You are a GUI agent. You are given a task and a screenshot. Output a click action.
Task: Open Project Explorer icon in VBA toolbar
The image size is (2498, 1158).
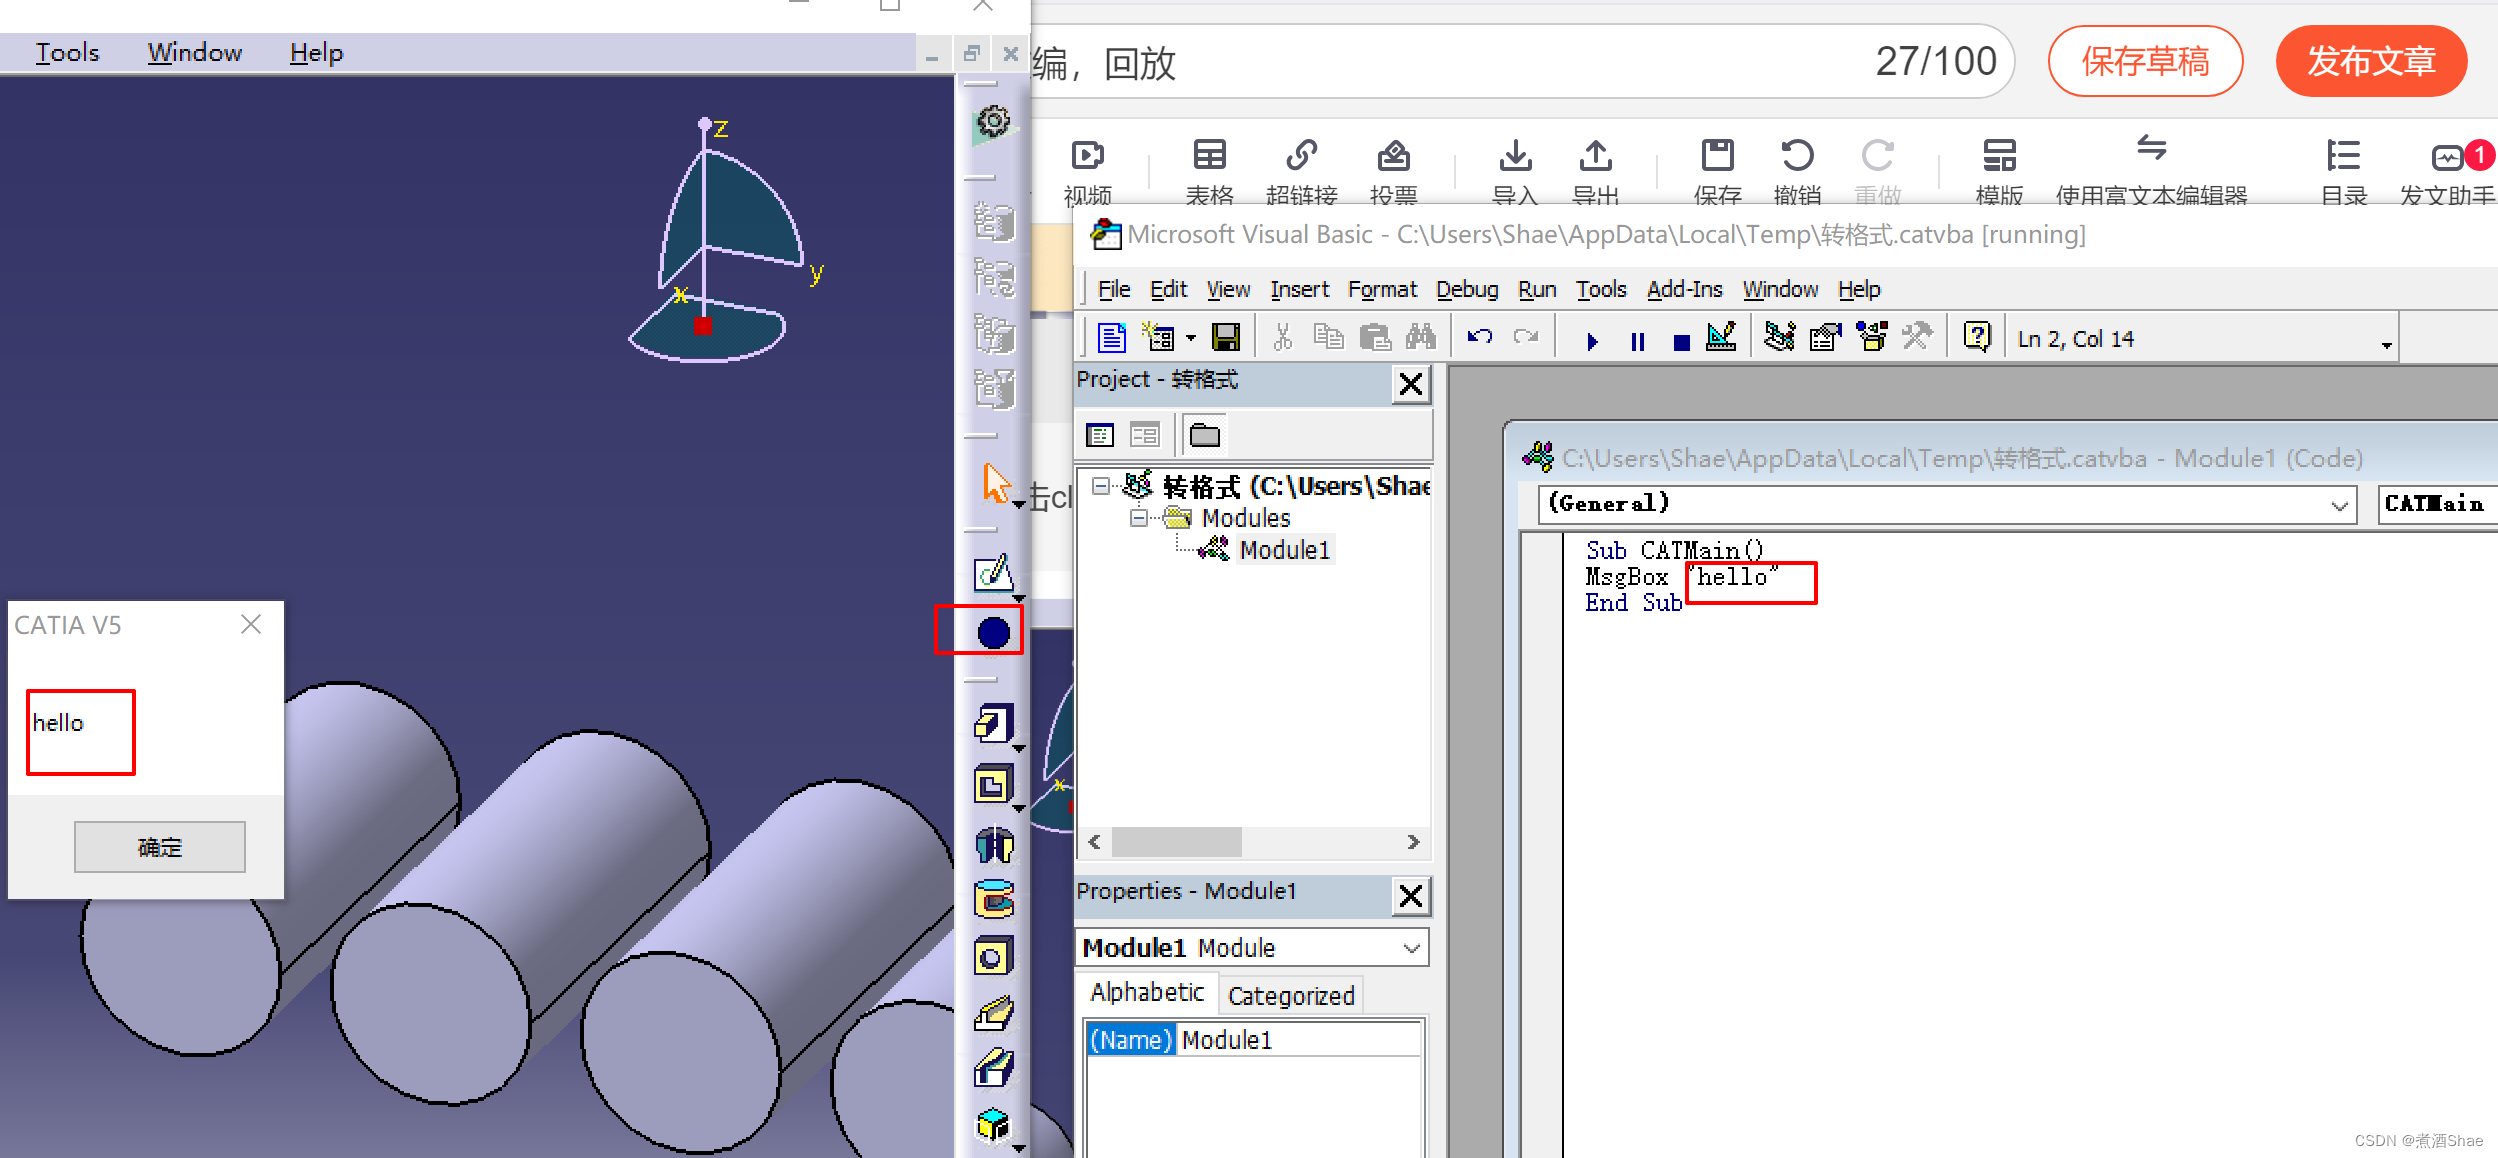point(1780,338)
